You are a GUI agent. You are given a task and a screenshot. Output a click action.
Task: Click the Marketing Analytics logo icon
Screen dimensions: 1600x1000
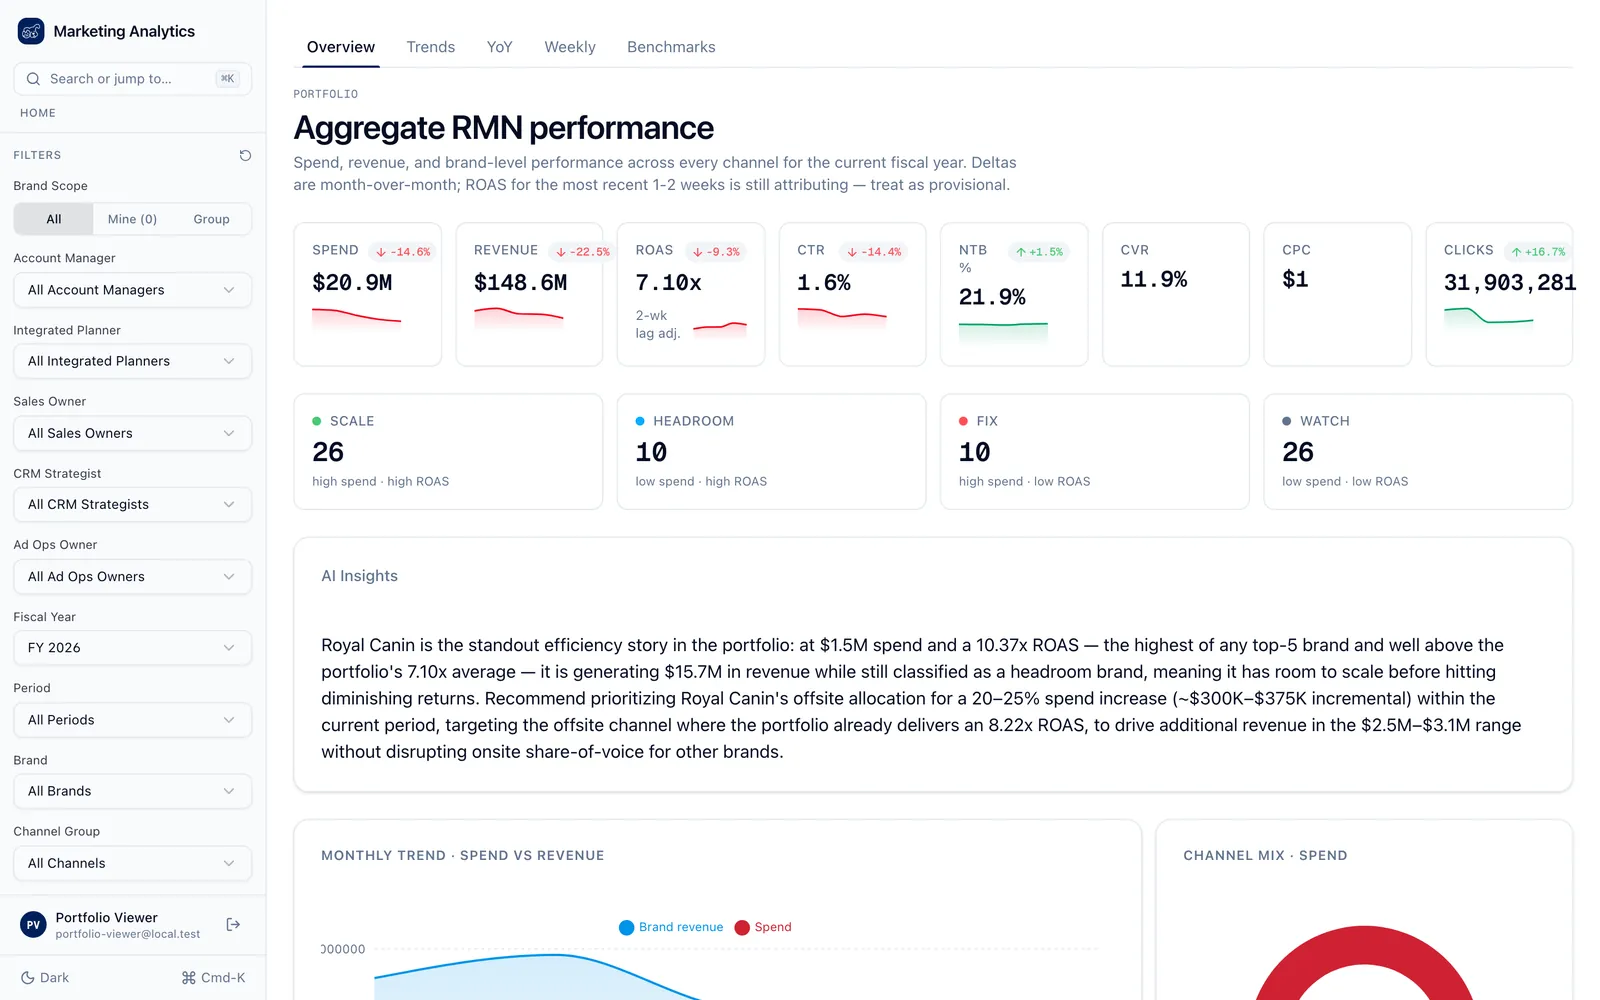(x=31, y=31)
